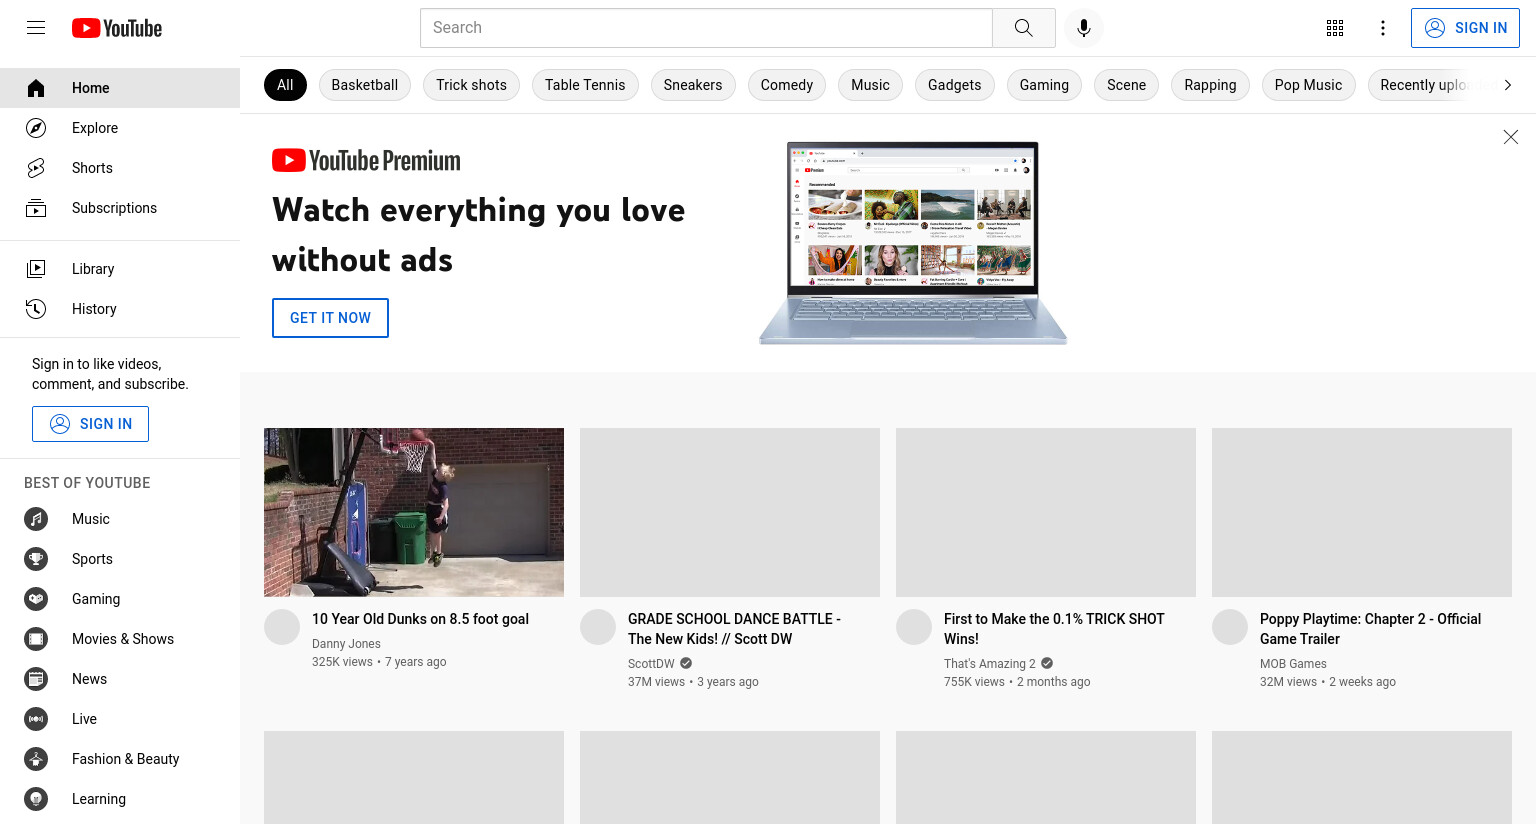Start voice search with microphone icon

pyautogui.click(x=1084, y=28)
